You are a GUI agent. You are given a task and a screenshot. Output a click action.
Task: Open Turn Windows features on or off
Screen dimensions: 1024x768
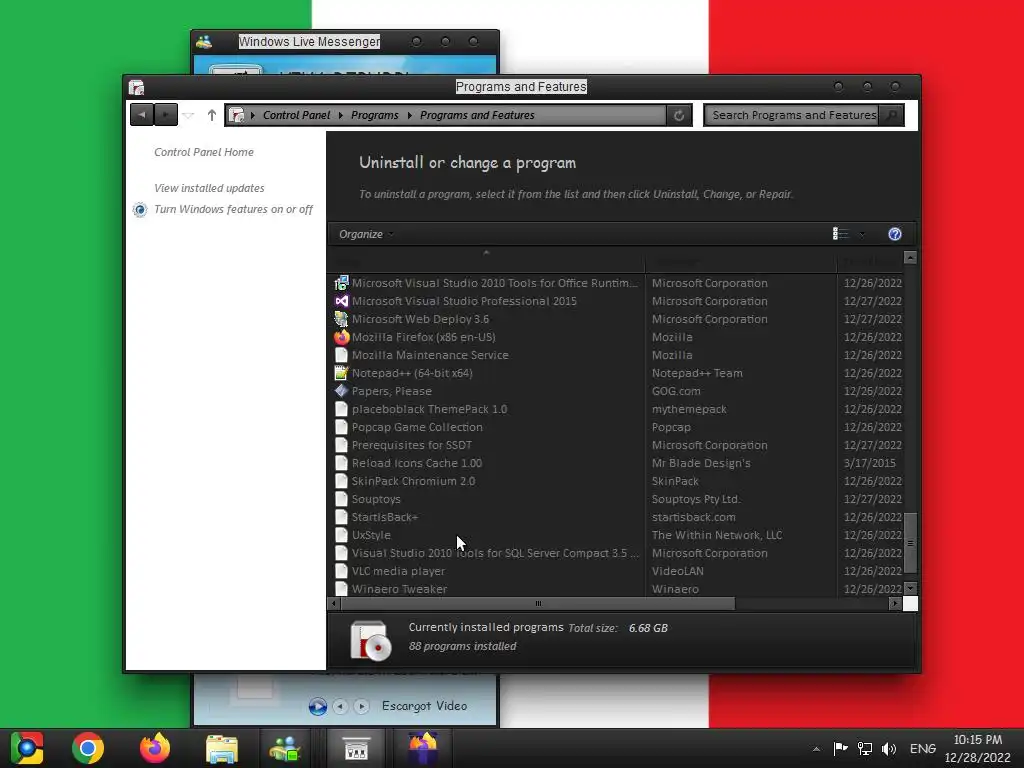click(233, 209)
